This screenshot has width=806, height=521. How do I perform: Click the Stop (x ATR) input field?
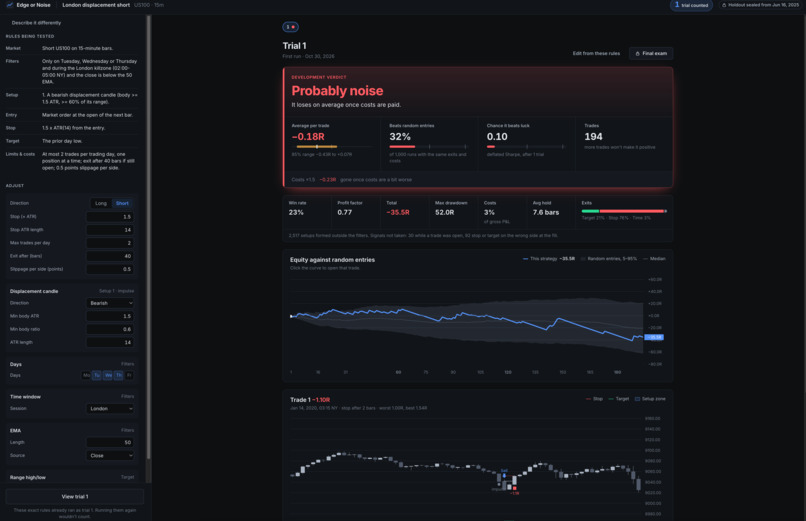click(110, 217)
